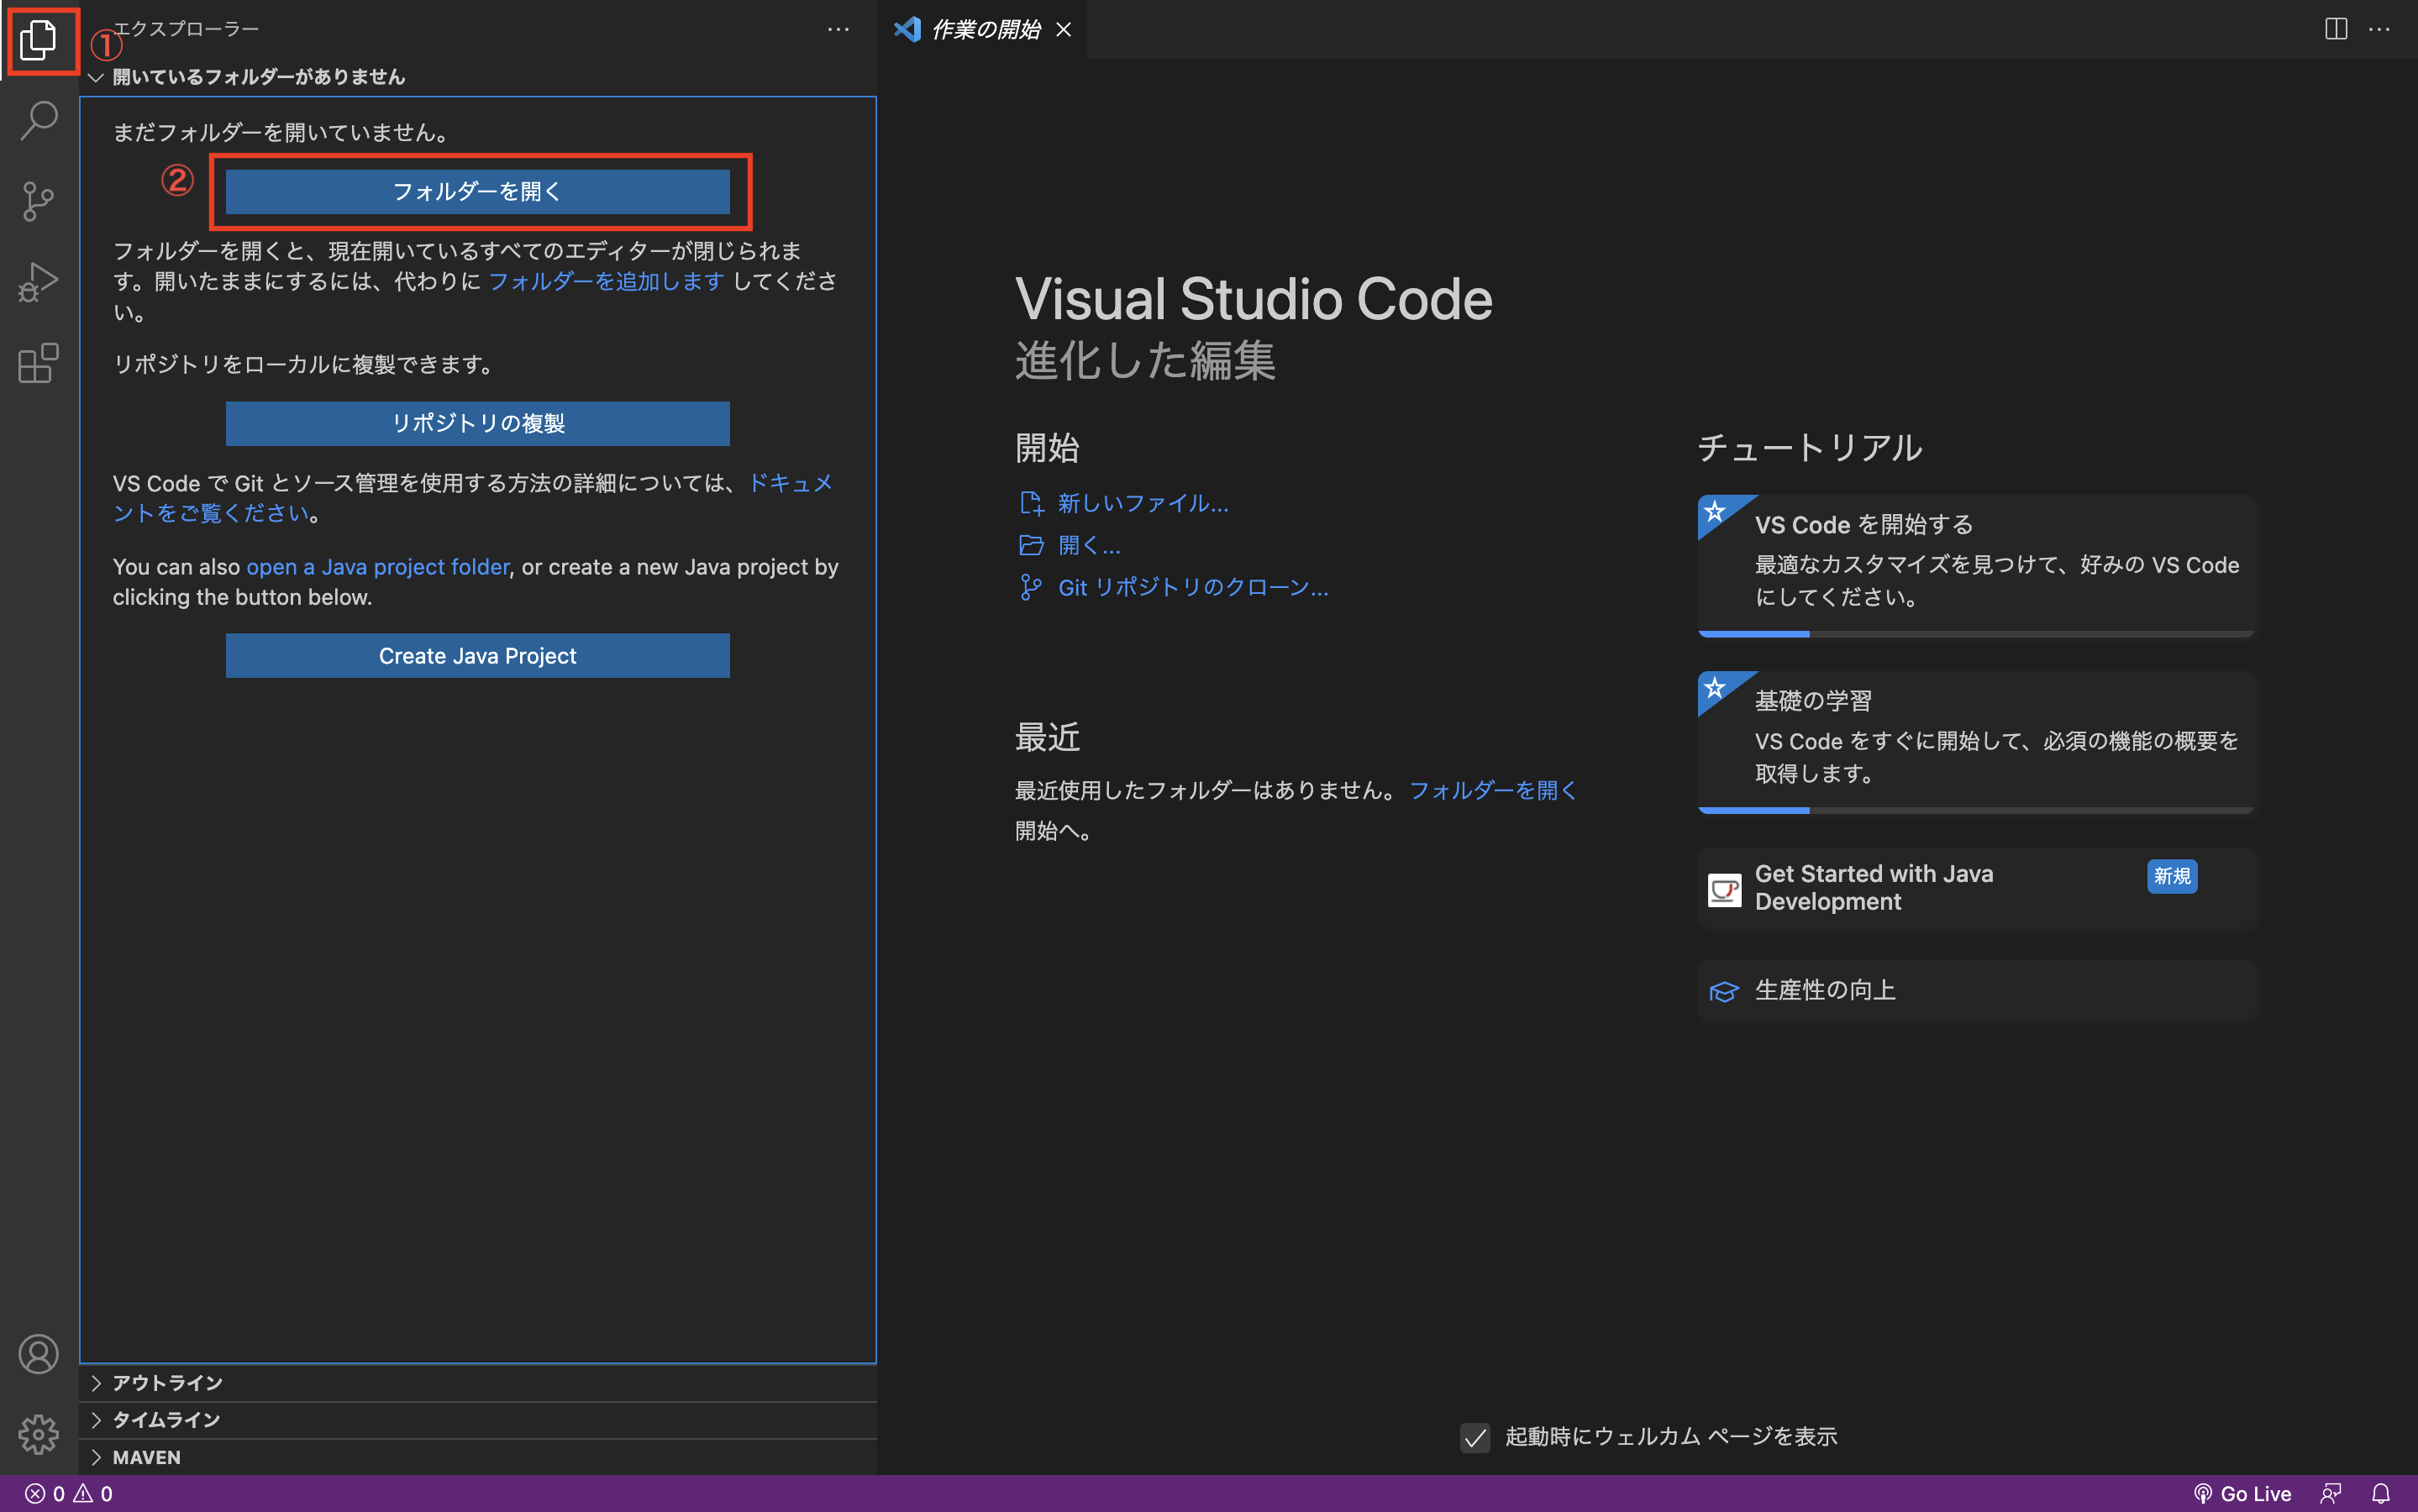Viewport: 2418px width, 1512px height.
Task: Open the Accounts menu icon
Action: [38, 1354]
